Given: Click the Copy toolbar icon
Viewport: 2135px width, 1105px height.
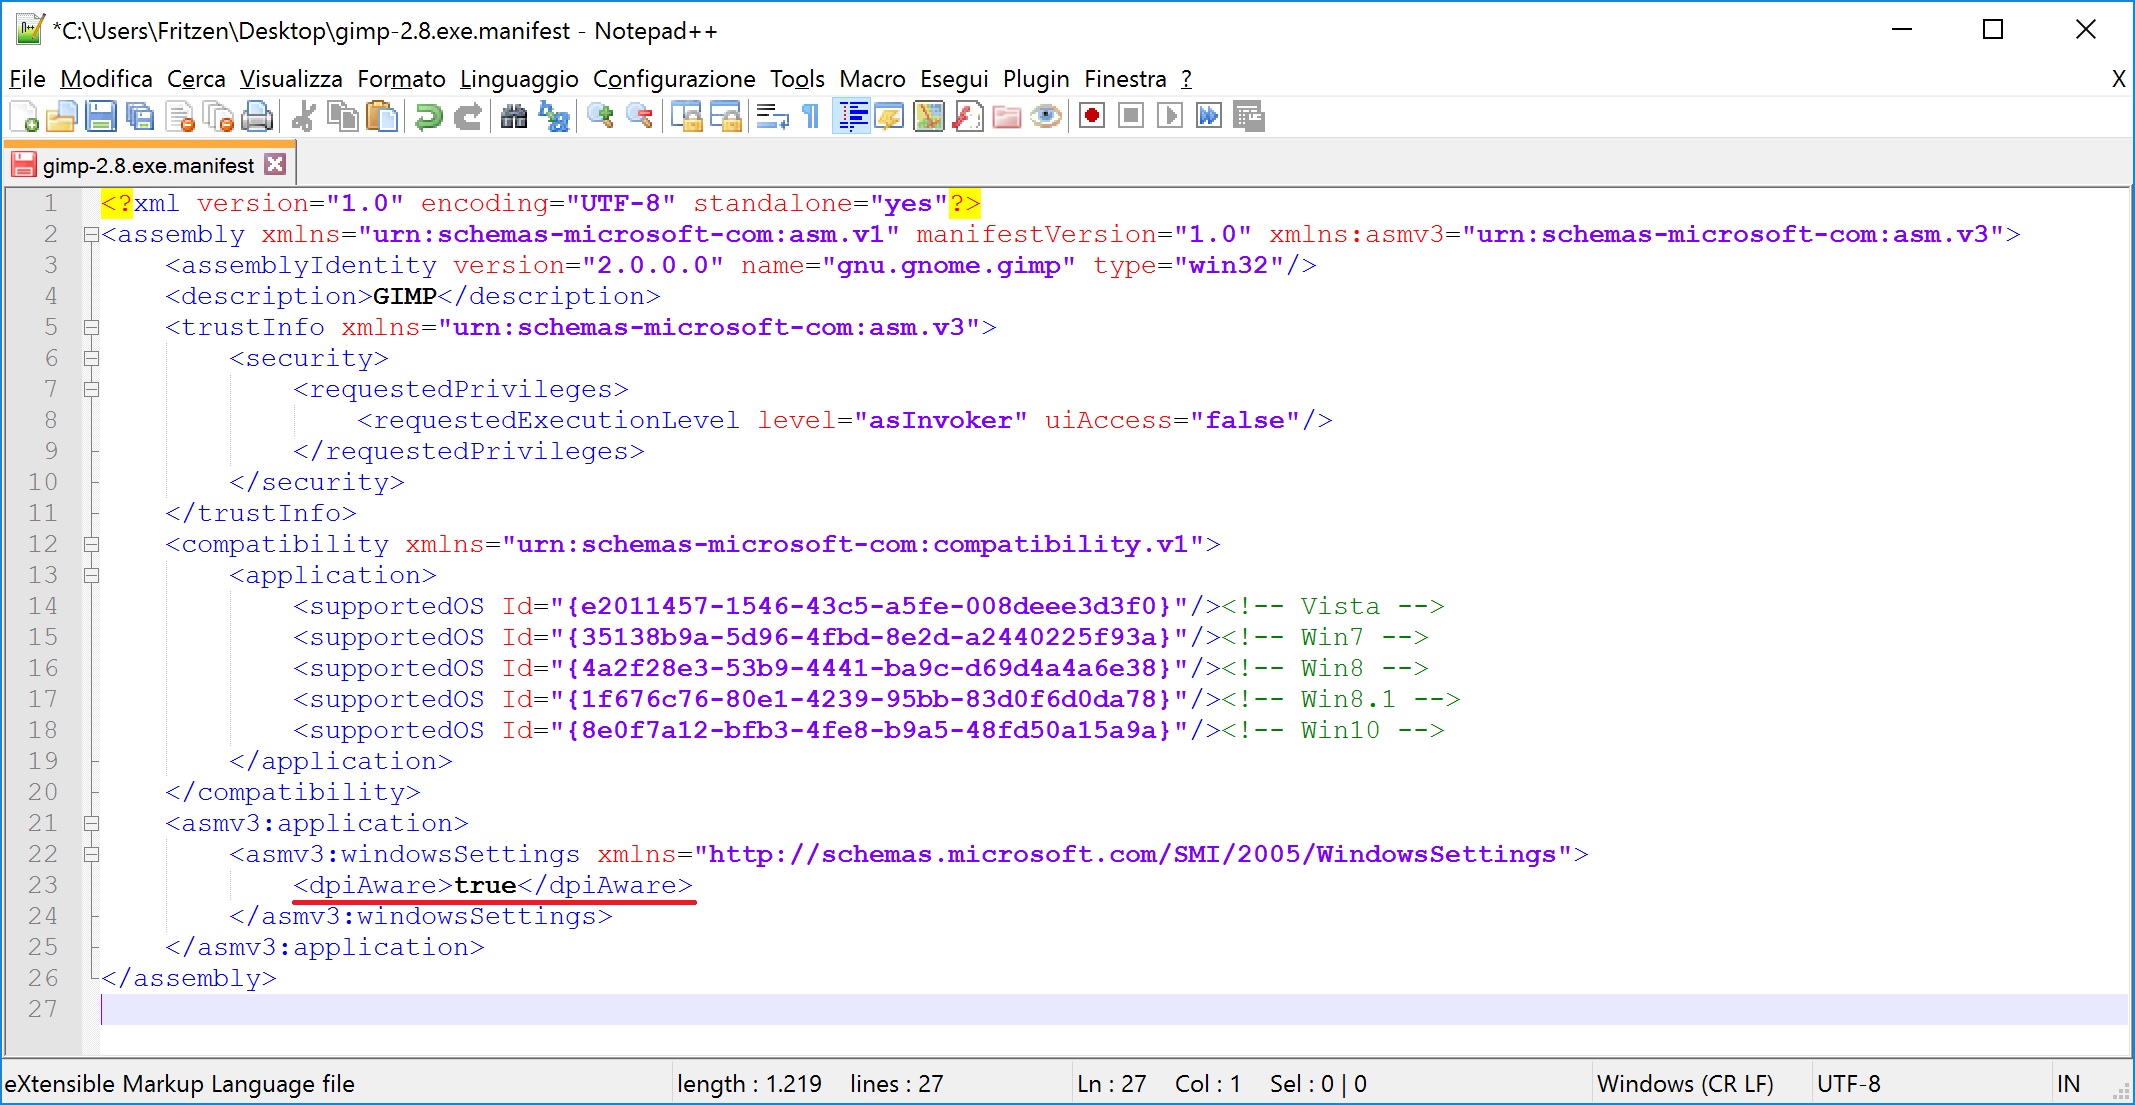Looking at the screenshot, I should point(343,117).
